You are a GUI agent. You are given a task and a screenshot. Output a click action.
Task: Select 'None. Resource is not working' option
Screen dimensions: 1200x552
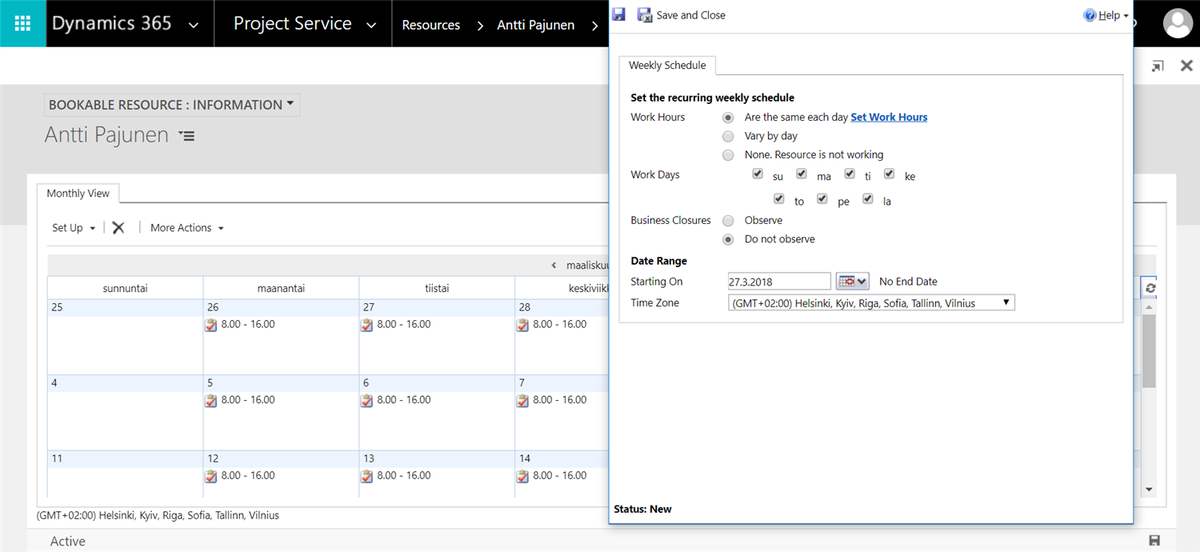[728, 155]
